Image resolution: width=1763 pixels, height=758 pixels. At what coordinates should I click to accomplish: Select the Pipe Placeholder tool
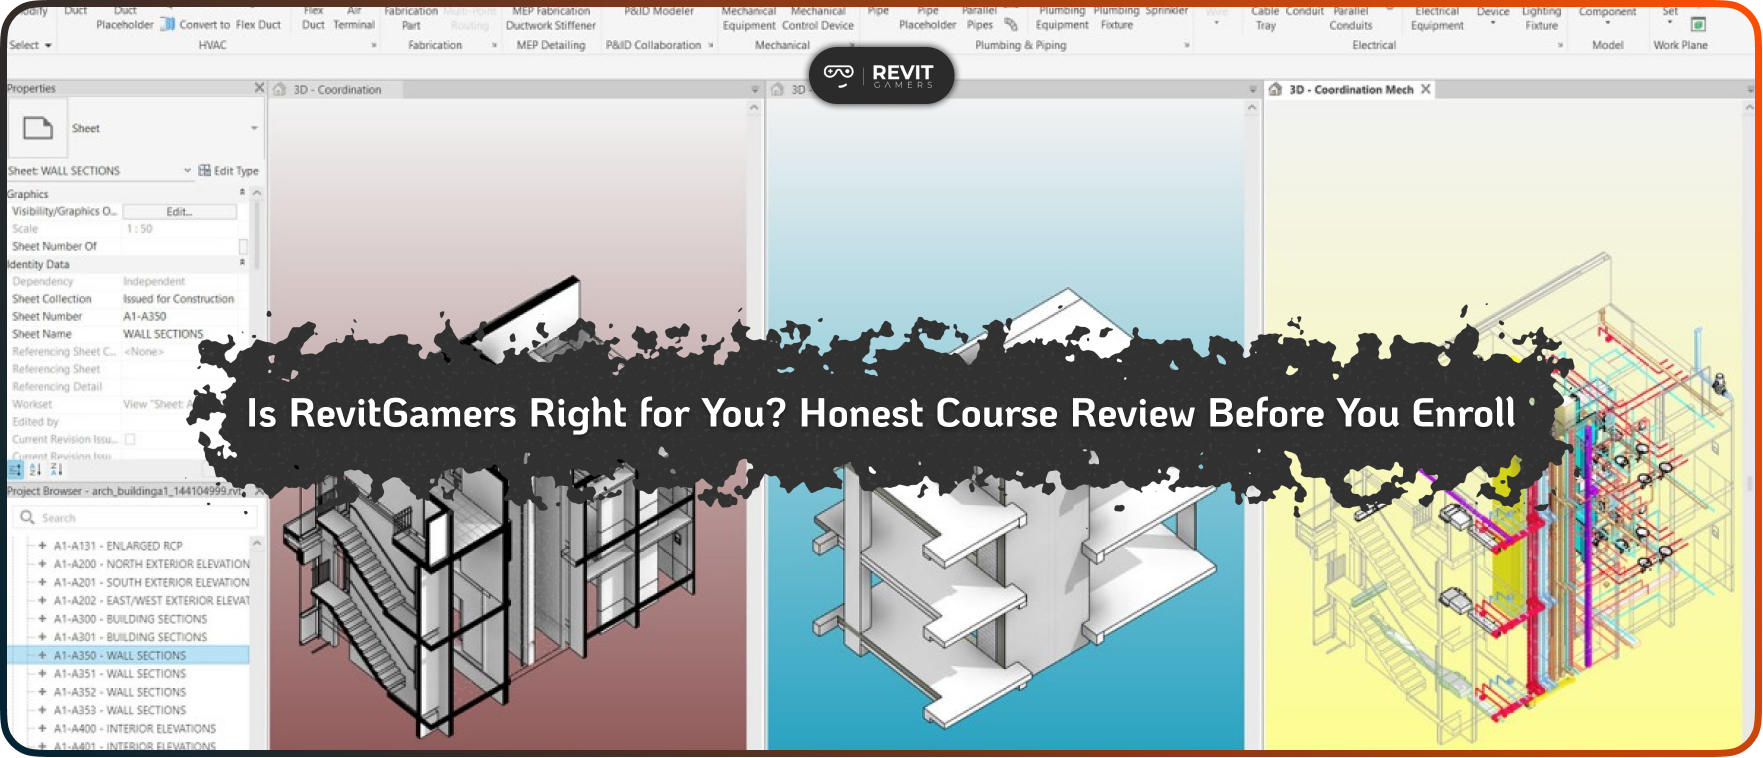coord(927,18)
